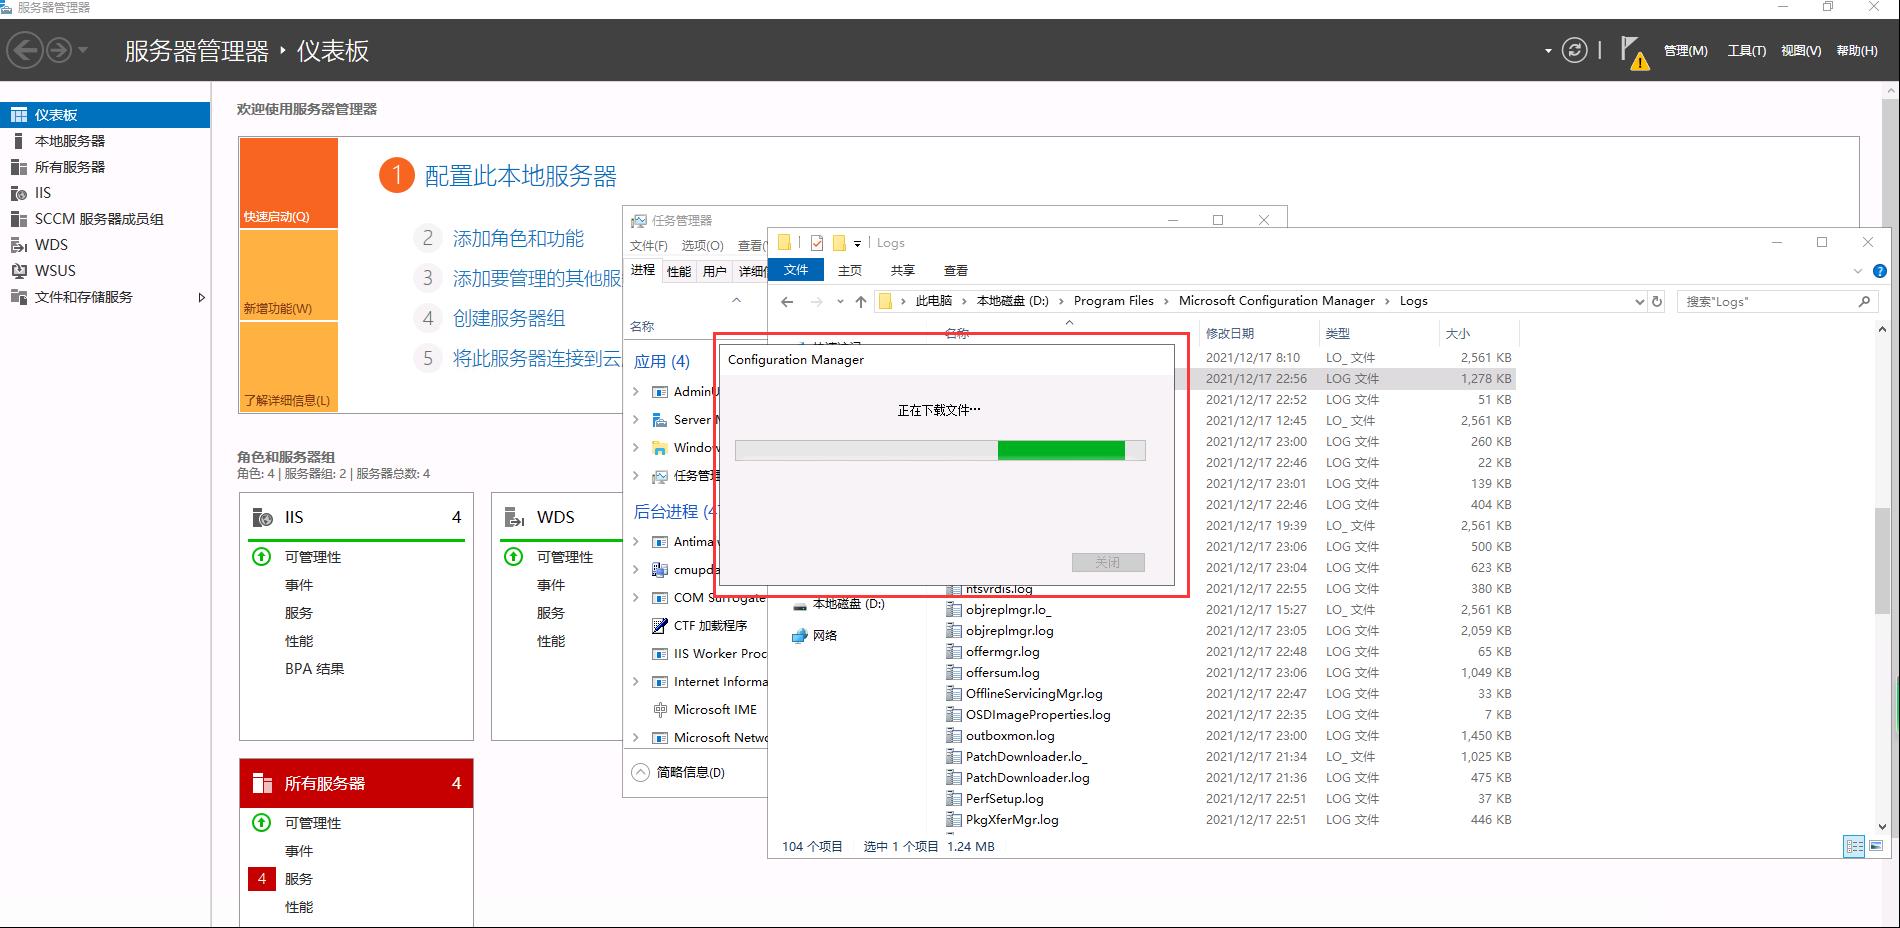Switch to Task Manager 性能 tab
The height and width of the screenshot is (928, 1900).
point(679,272)
